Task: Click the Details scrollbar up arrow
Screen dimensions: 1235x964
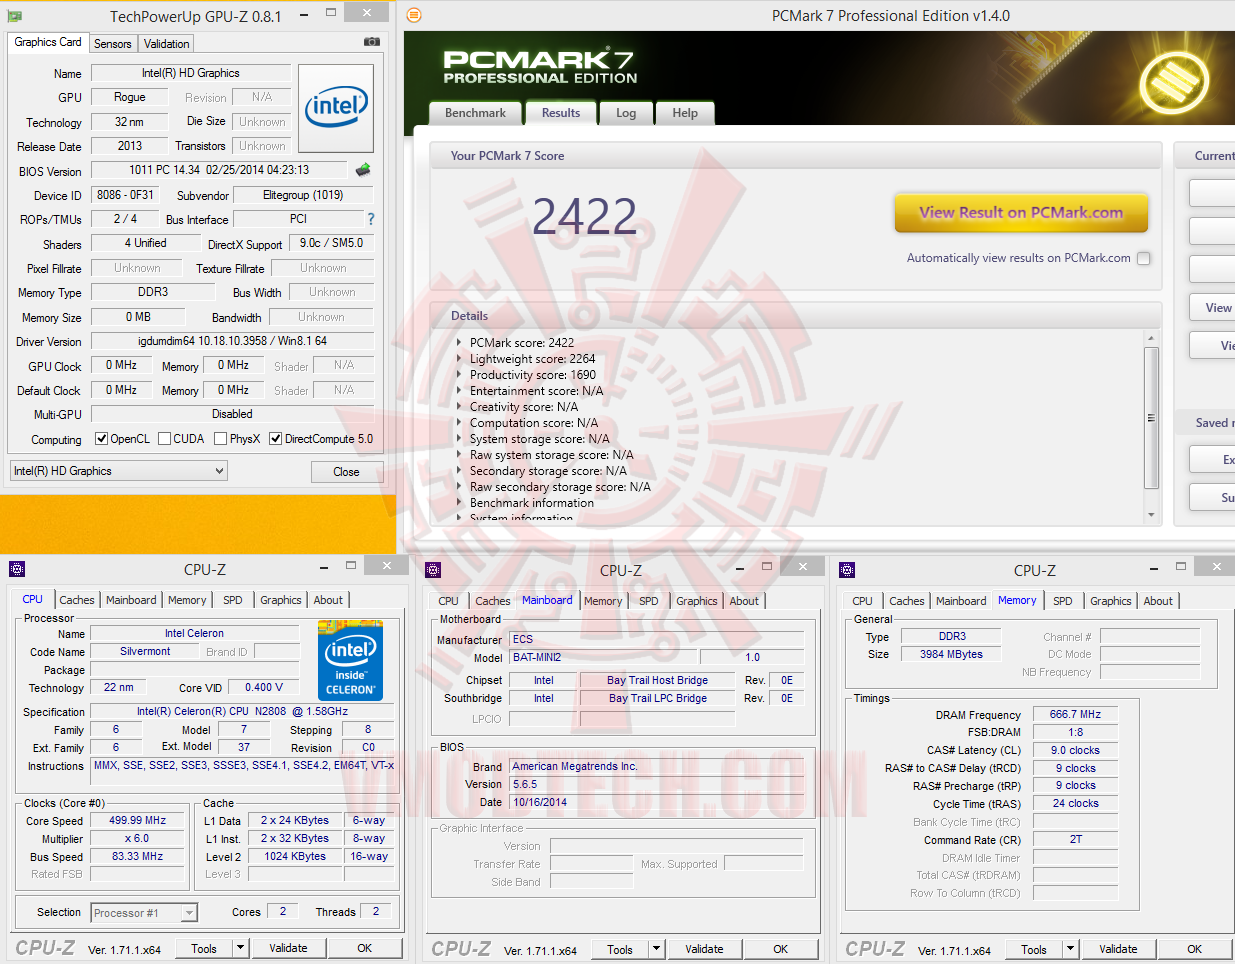Action: pyautogui.click(x=1151, y=339)
